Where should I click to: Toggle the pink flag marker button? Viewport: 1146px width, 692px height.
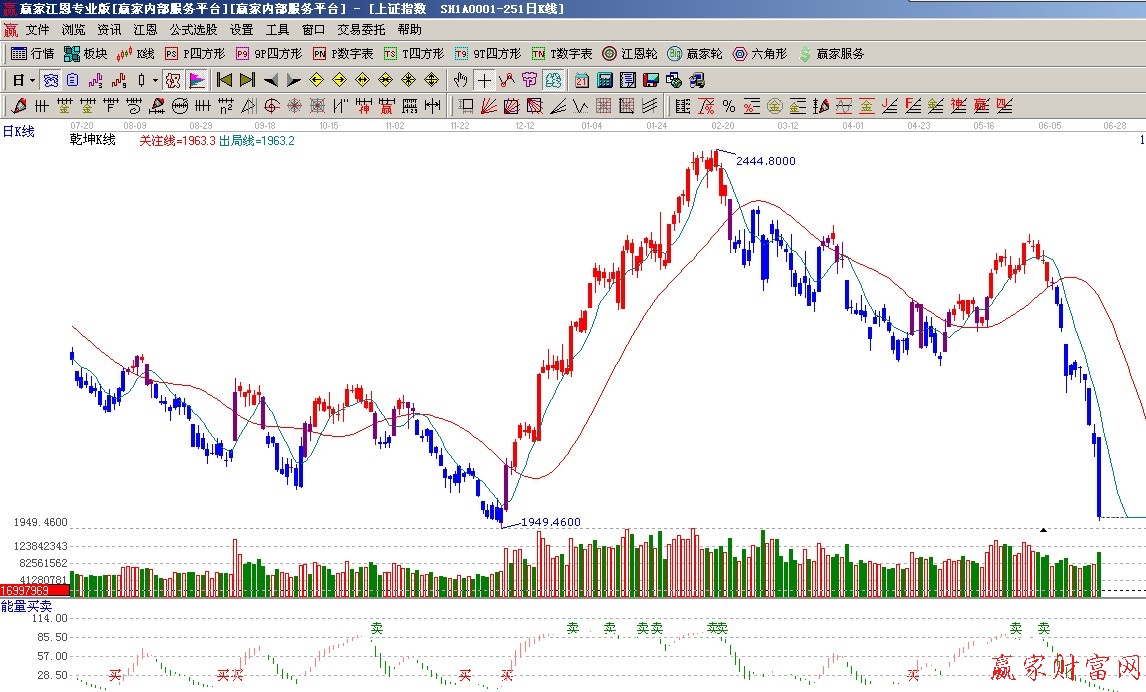point(197,80)
